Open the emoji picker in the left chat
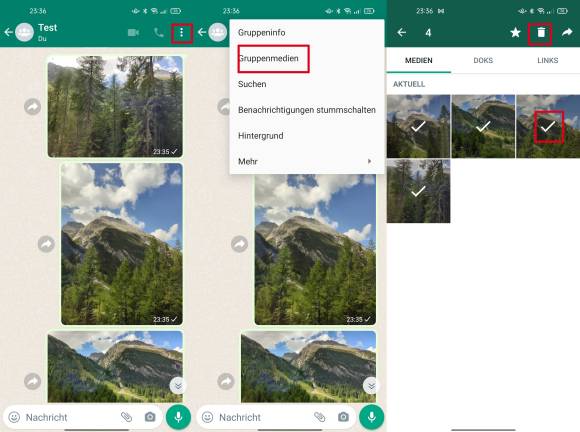This screenshot has height=432, width=580. (x=14, y=417)
